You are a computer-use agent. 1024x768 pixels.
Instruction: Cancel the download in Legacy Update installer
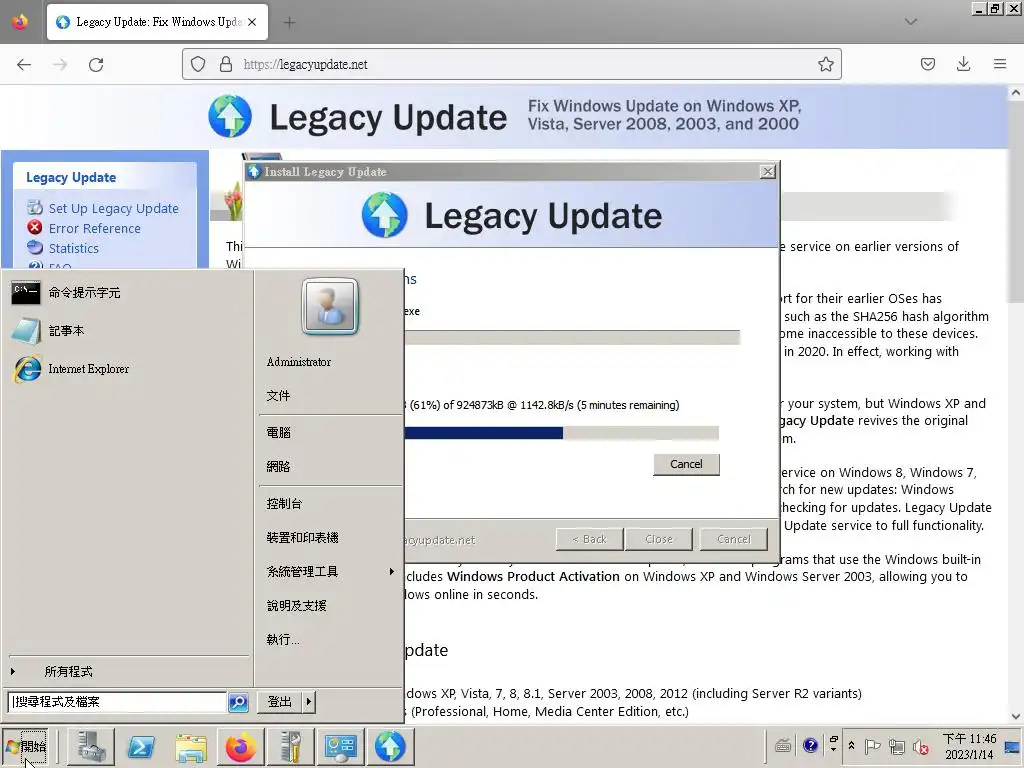[x=686, y=464]
